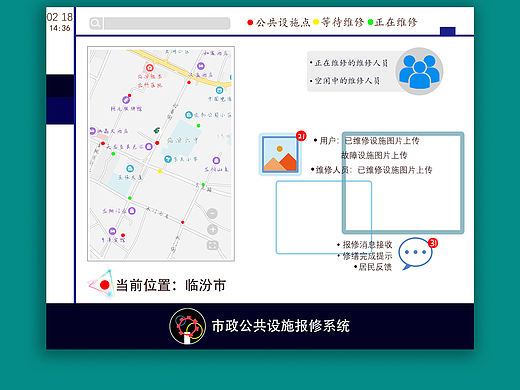Viewport: 520px width, 390px height.
Task: Select the red 公共设施点 legend item
Action: pos(279,22)
